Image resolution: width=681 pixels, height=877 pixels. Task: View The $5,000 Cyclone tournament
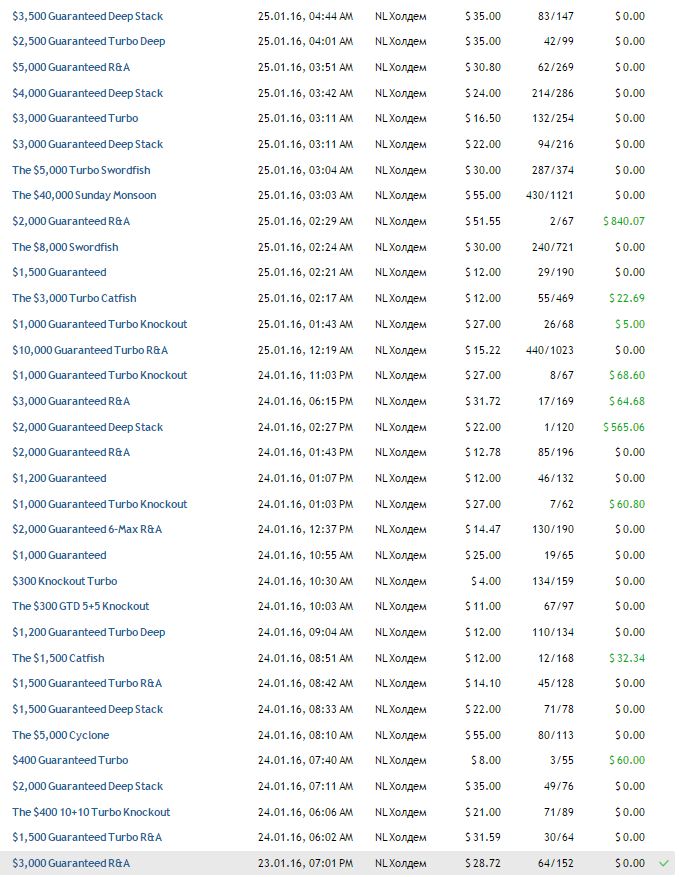tap(61, 735)
